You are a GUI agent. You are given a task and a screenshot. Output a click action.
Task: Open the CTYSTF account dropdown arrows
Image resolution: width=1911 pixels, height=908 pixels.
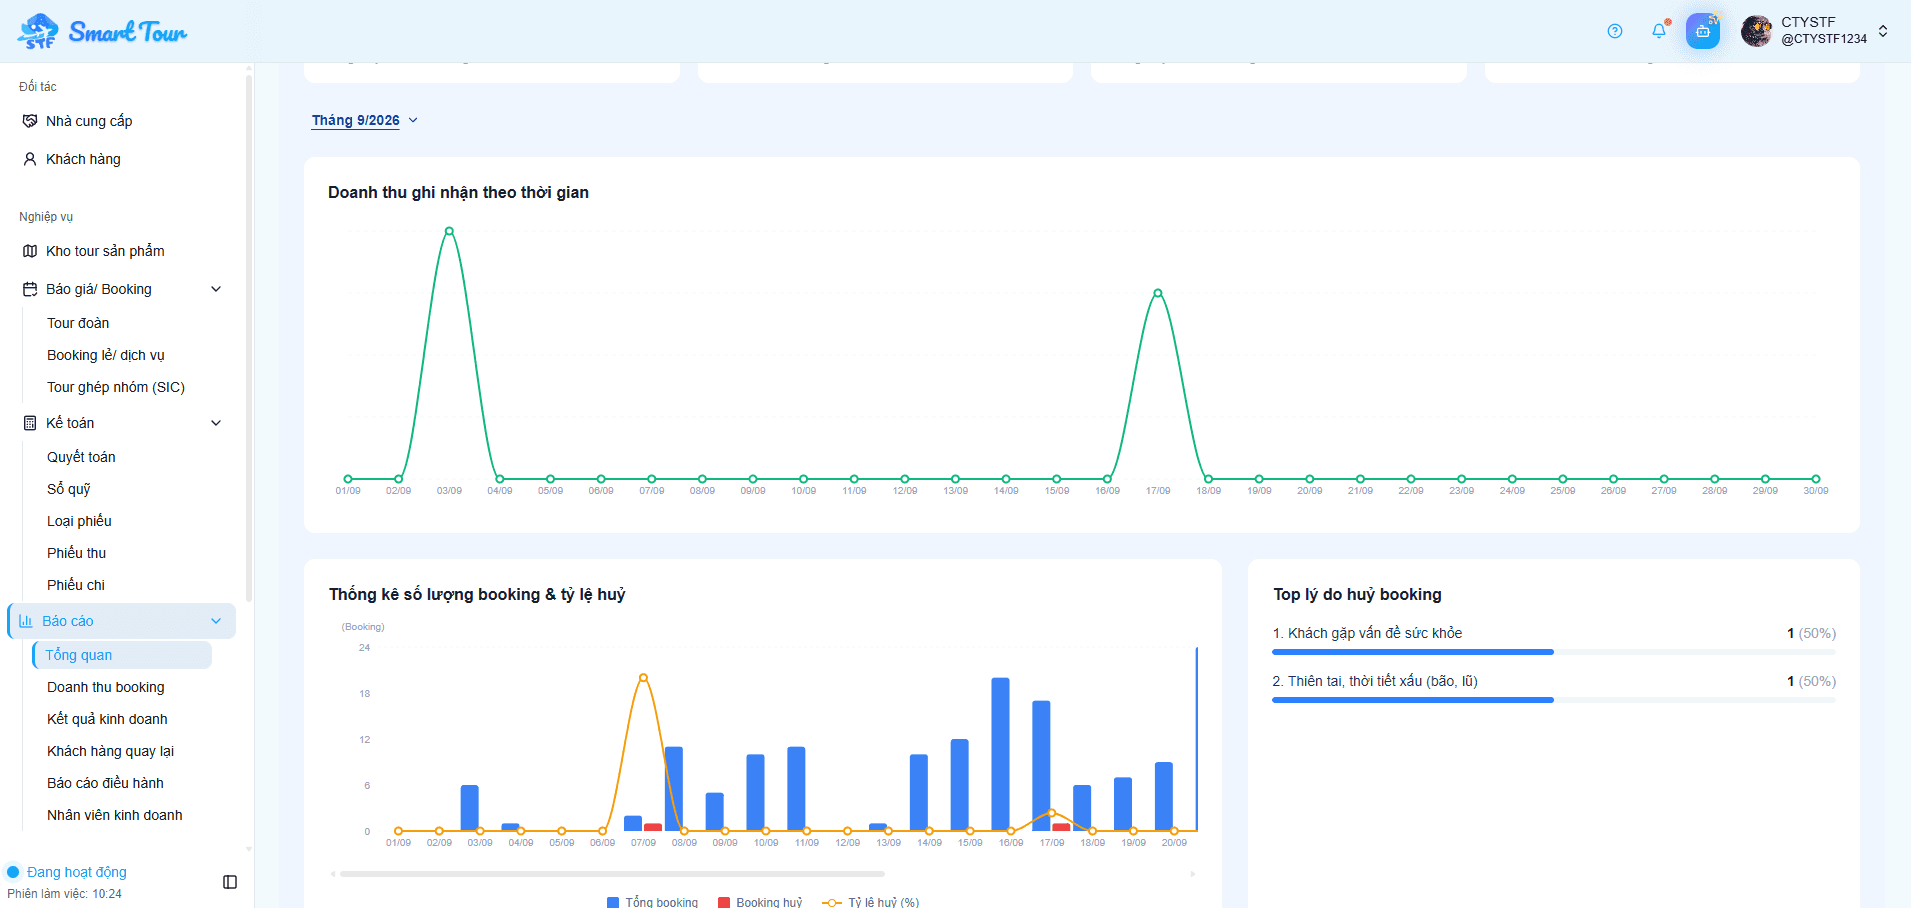[x=1883, y=31]
